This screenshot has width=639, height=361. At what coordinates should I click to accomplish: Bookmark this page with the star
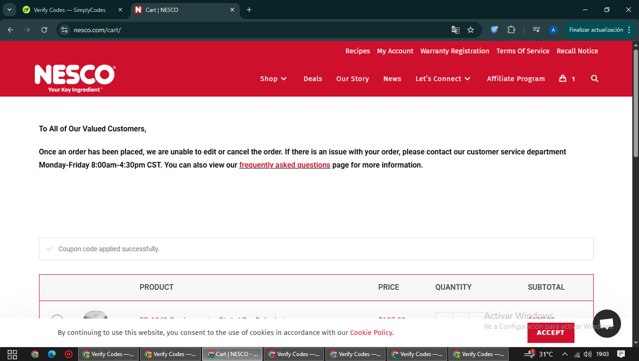pos(471,30)
